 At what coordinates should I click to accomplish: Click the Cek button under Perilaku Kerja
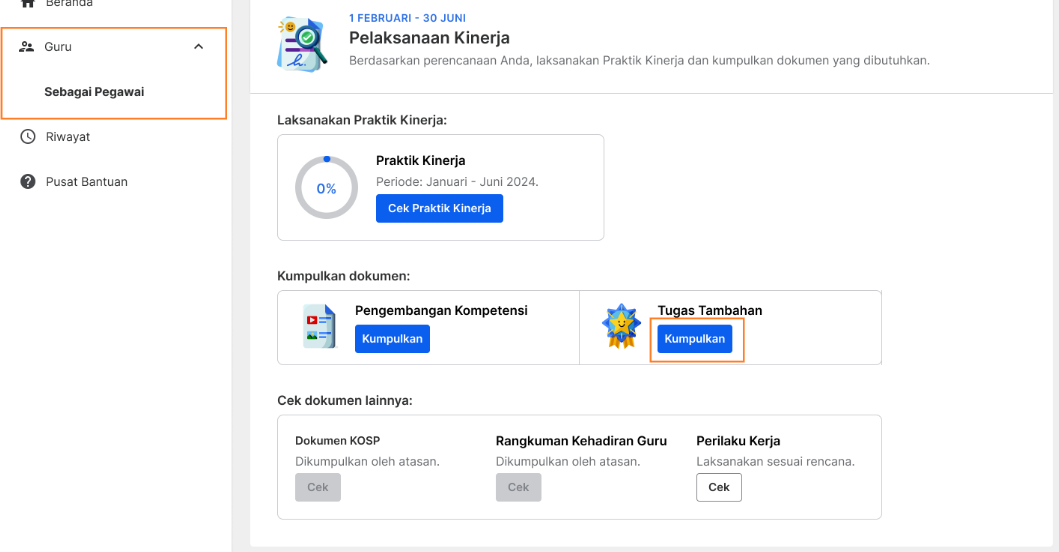click(x=719, y=487)
